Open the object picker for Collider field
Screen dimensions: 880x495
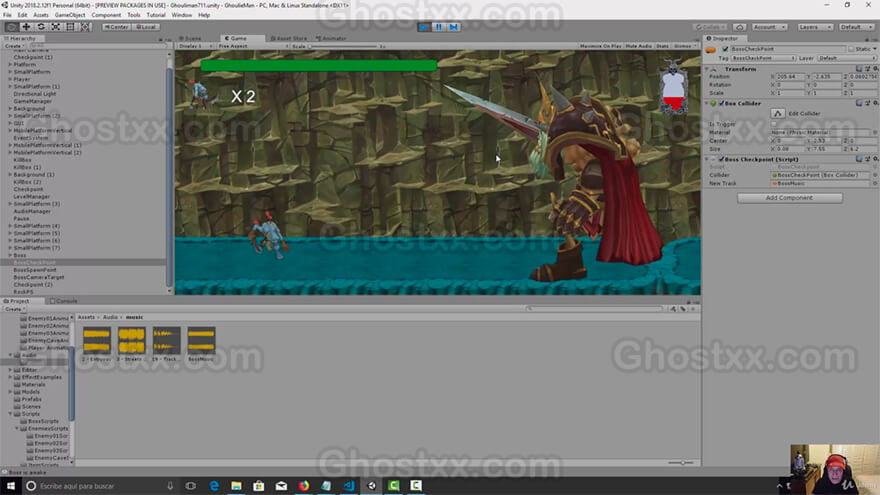pyautogui.click(x=875, y=175)
